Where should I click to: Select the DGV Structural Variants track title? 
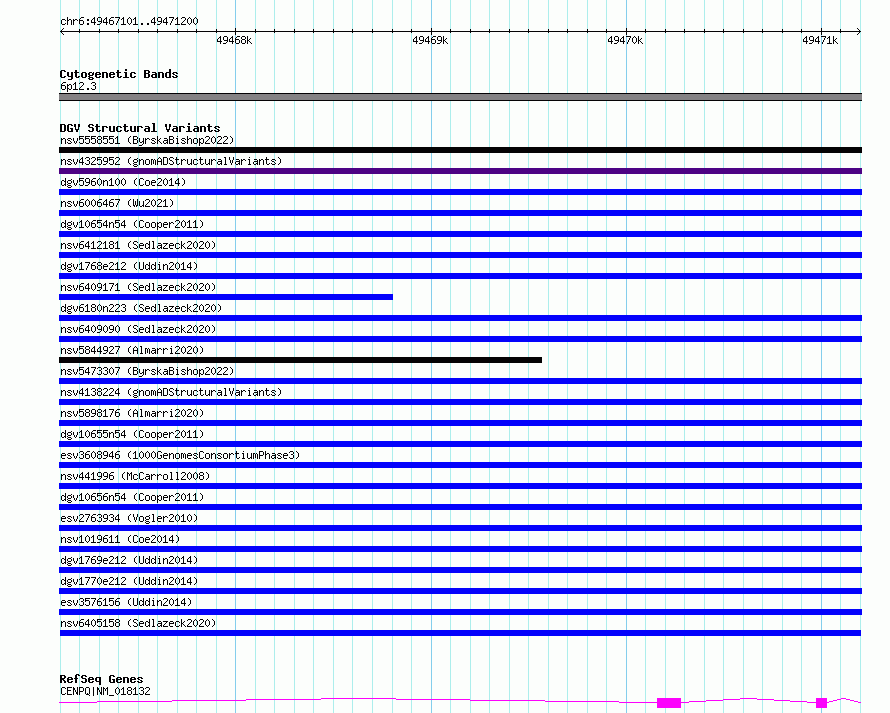140,128
